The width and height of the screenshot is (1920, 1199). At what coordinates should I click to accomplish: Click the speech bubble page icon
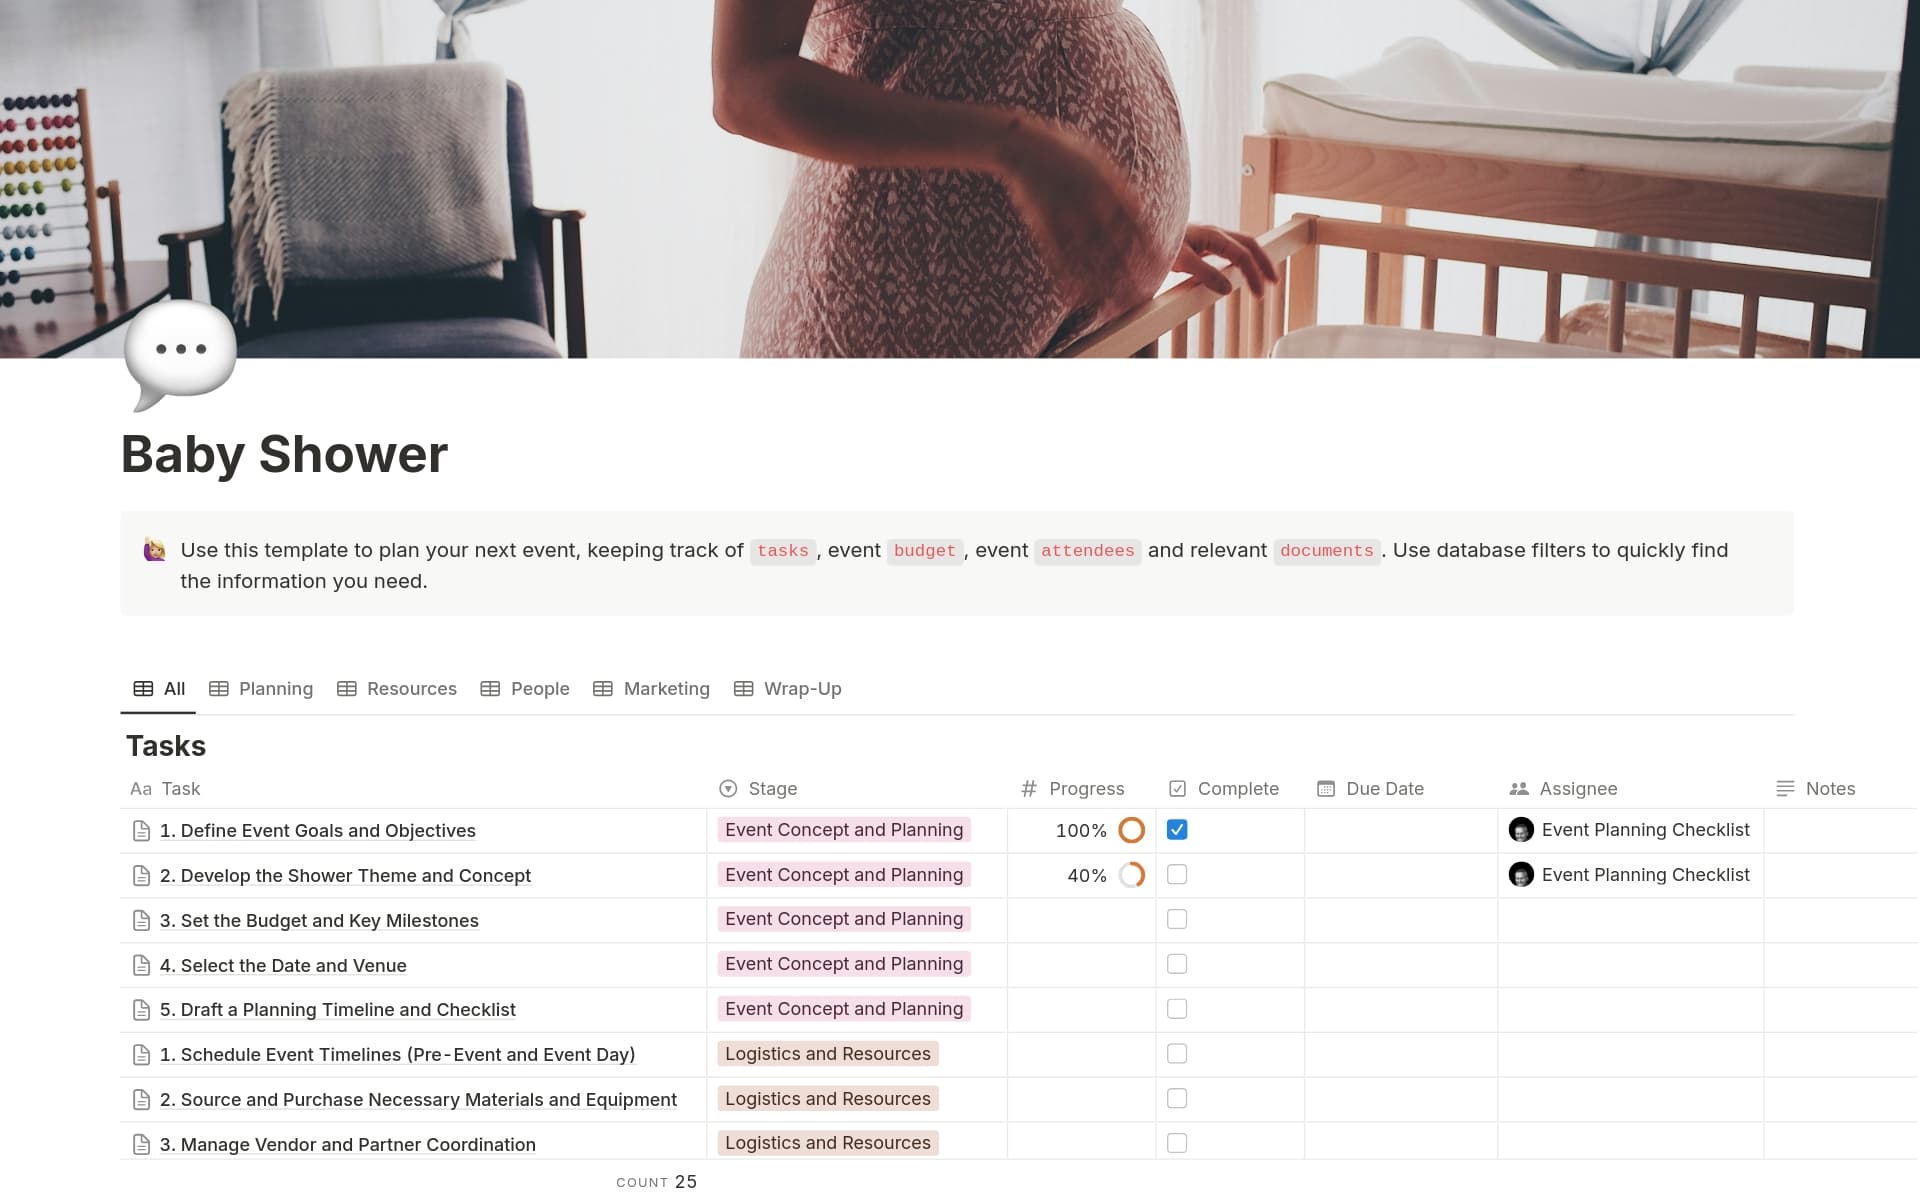click(180, 352)
